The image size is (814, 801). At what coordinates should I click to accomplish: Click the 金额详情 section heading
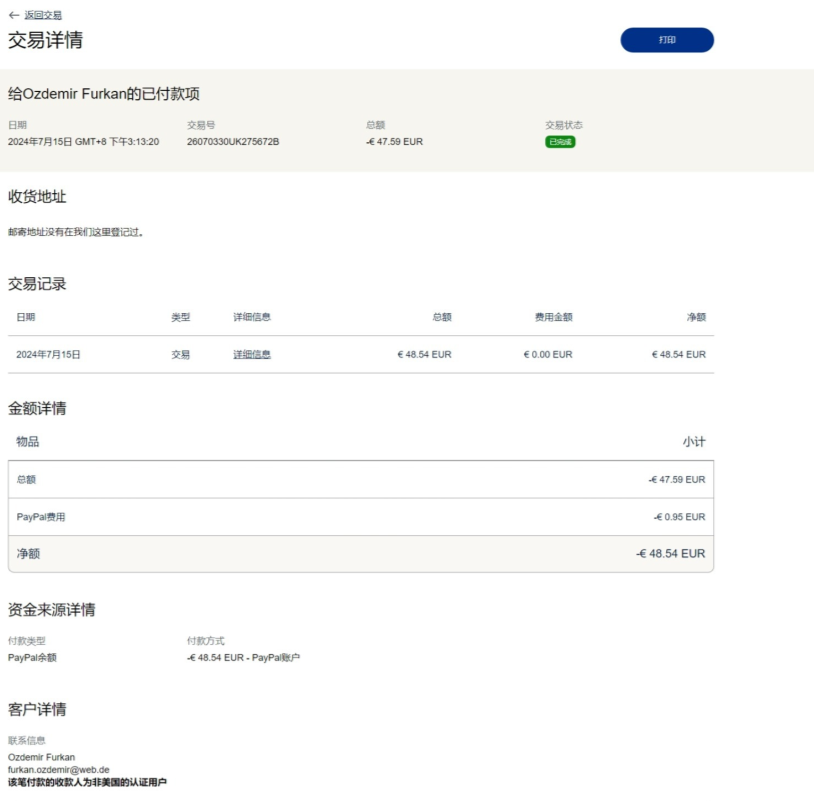(x=37, y=408)
